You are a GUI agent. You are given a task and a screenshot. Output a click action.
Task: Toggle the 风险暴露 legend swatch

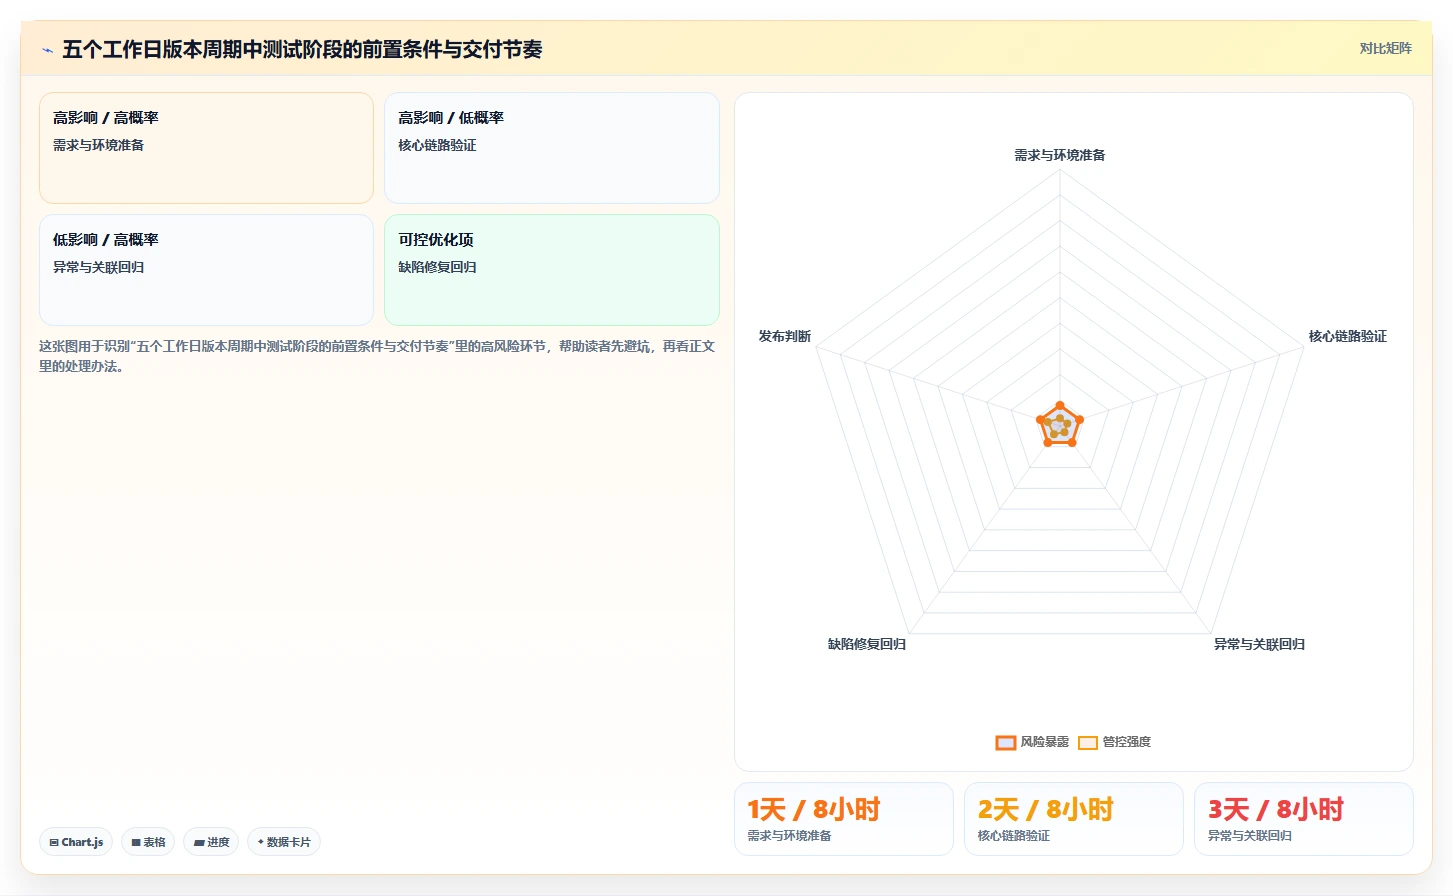pyautogui.click(x=1005, y=742)
